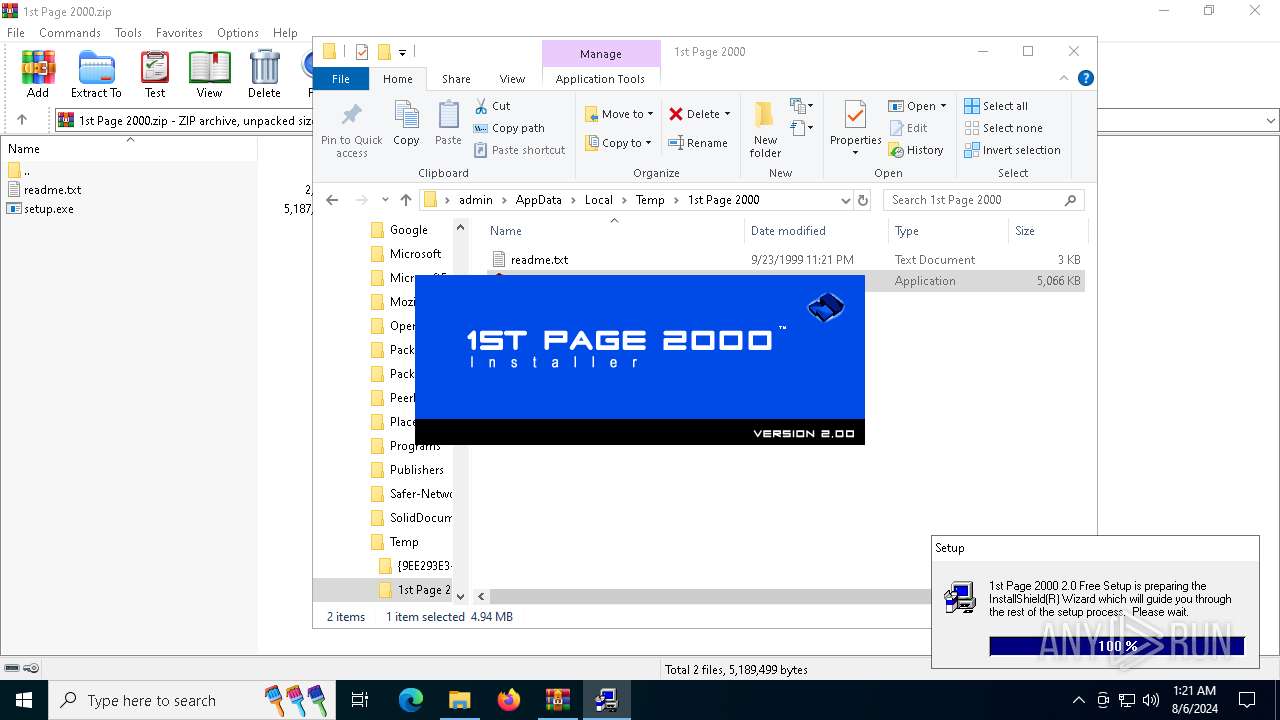The image size is (1280, 720).
Task: Open WinRAR path dropdown arrow
Action: [x=1271, y=120]
